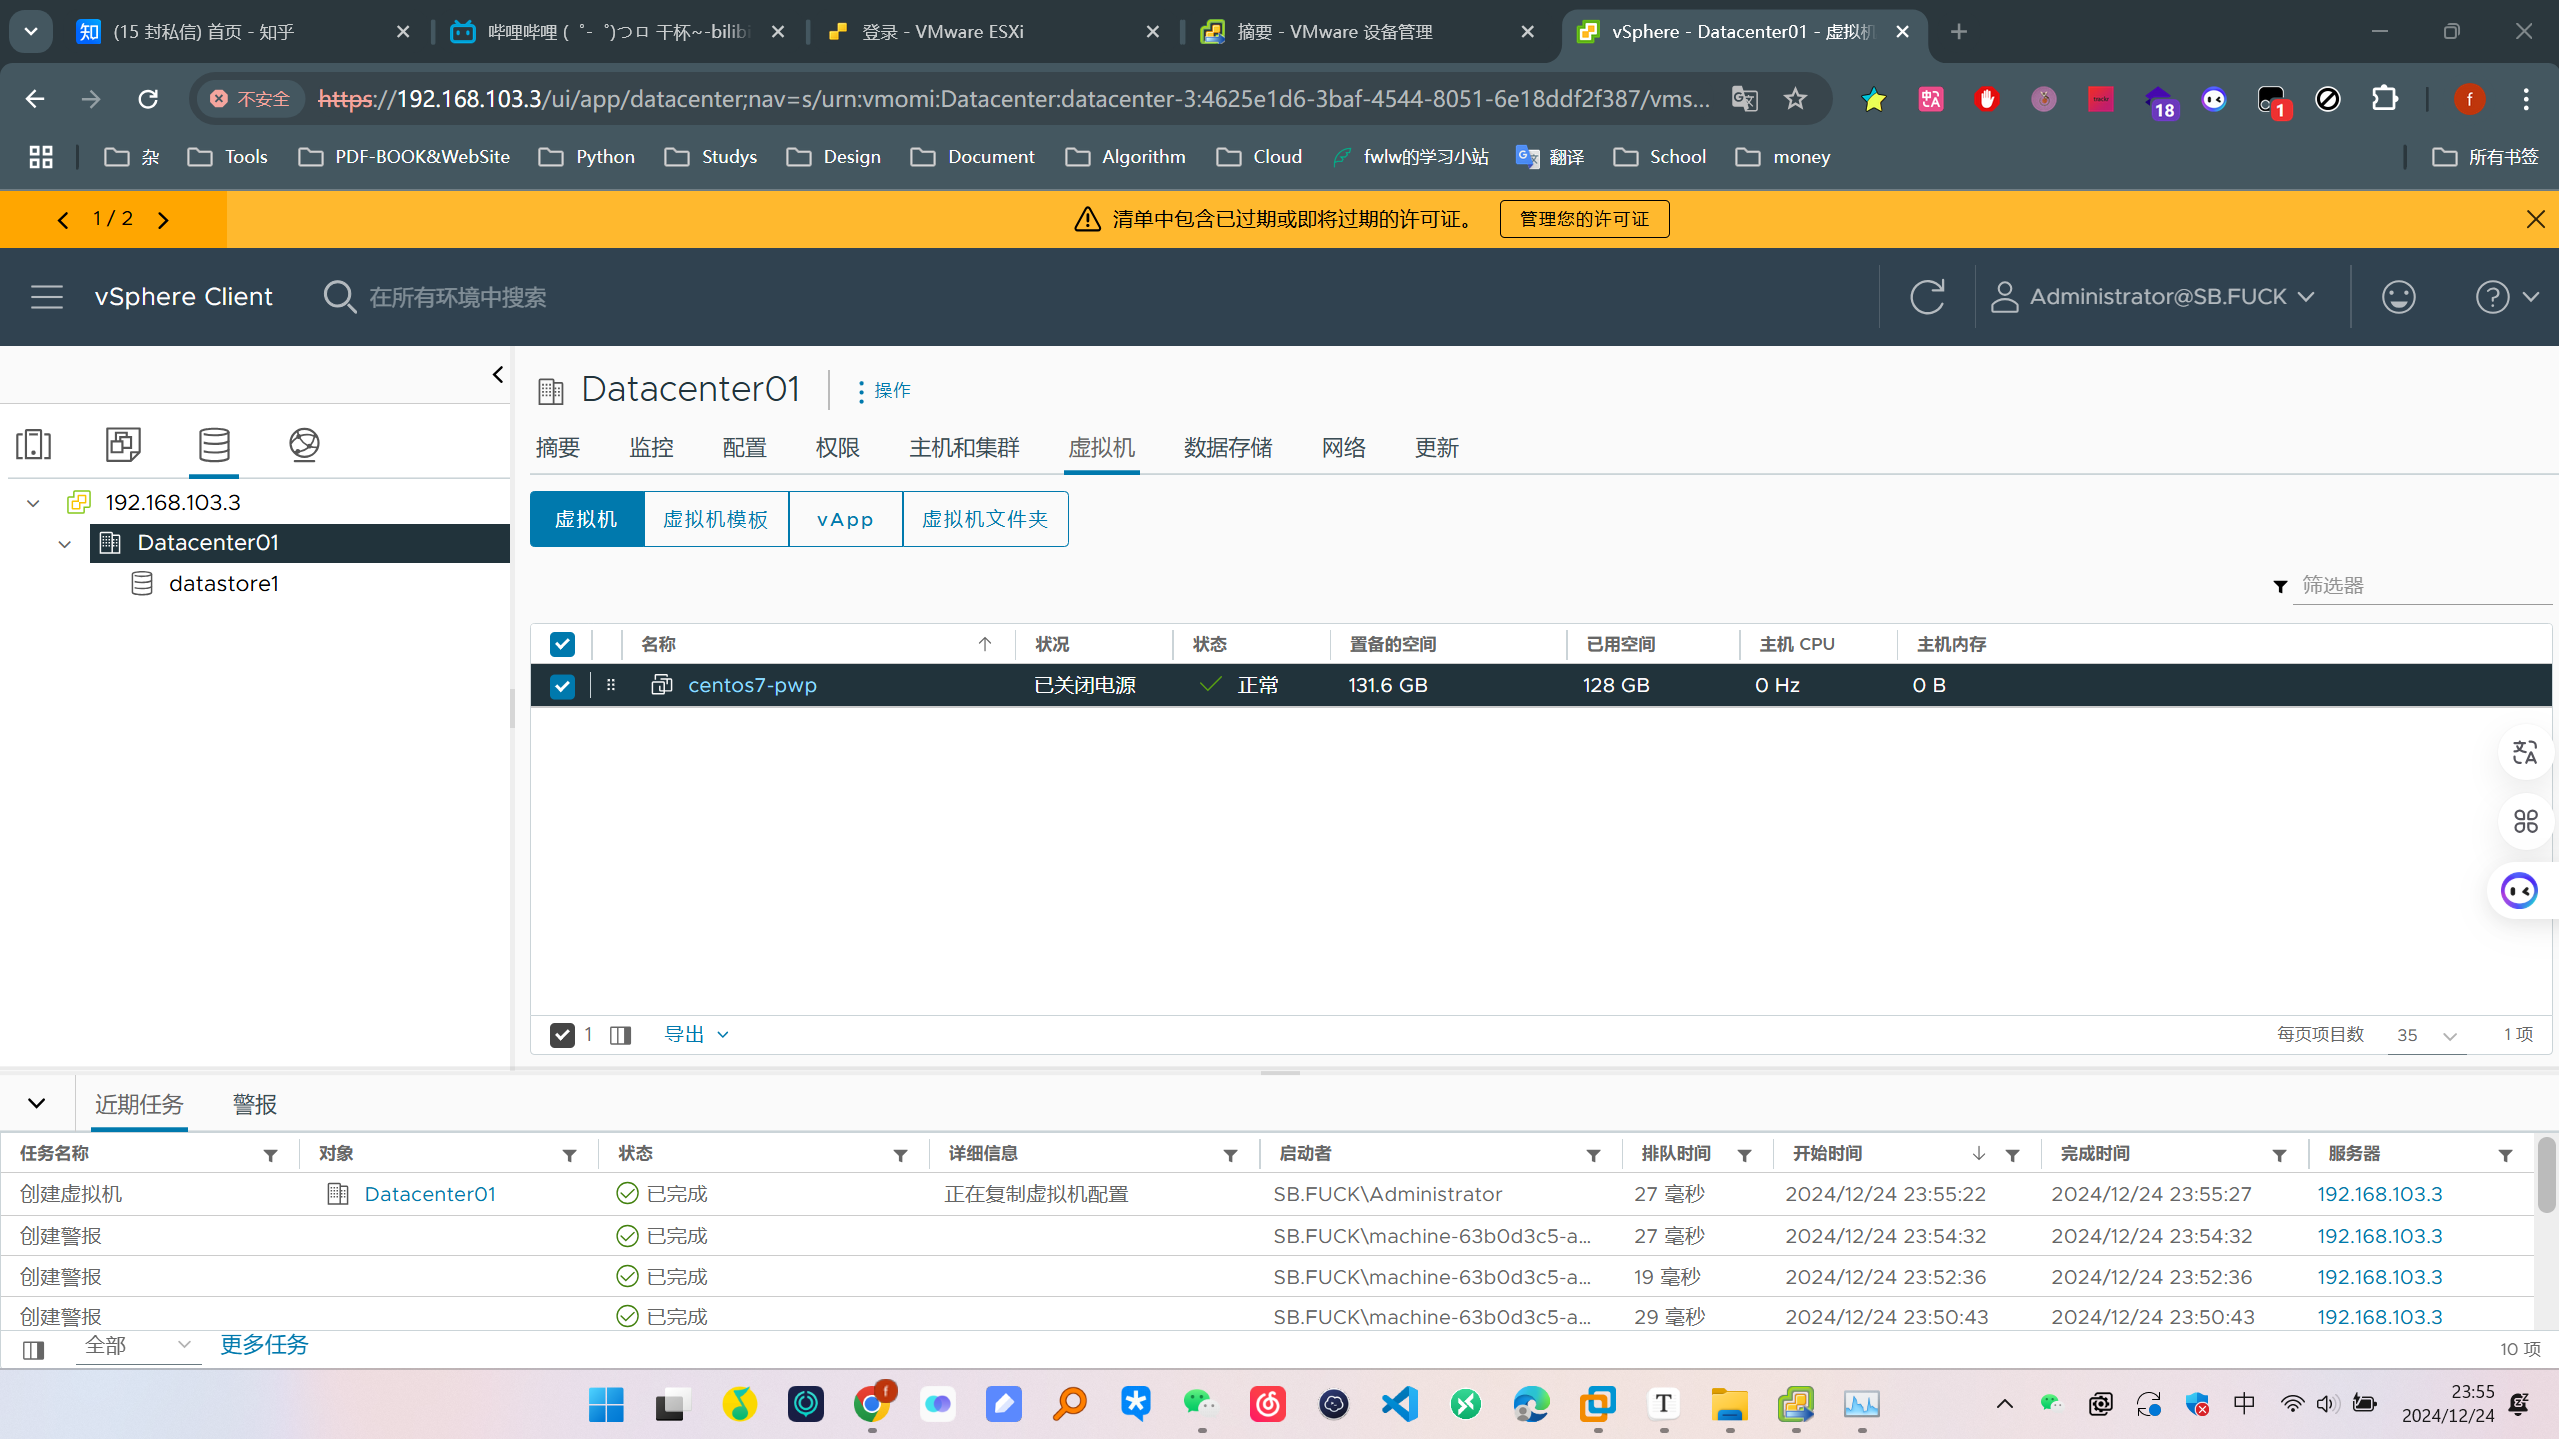Open the Networking inventory view icon
2559x1439 pixels.
tap(304, 444)
